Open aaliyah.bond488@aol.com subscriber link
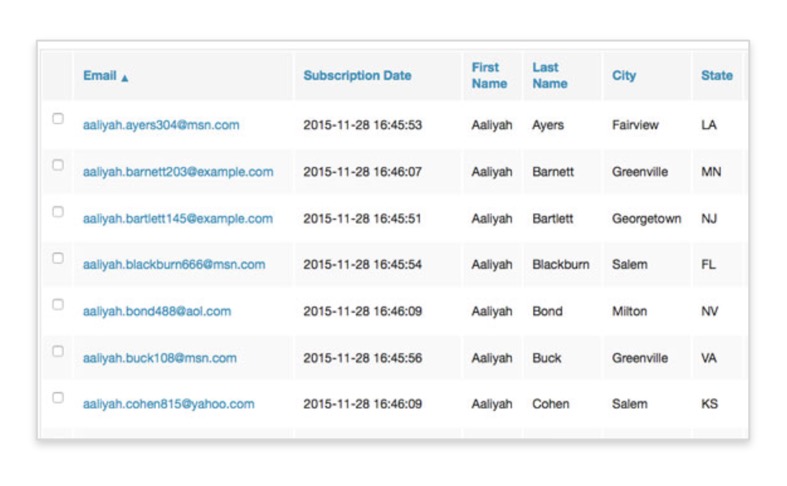The height and width of the screenshot is (486, 787). 157,311
